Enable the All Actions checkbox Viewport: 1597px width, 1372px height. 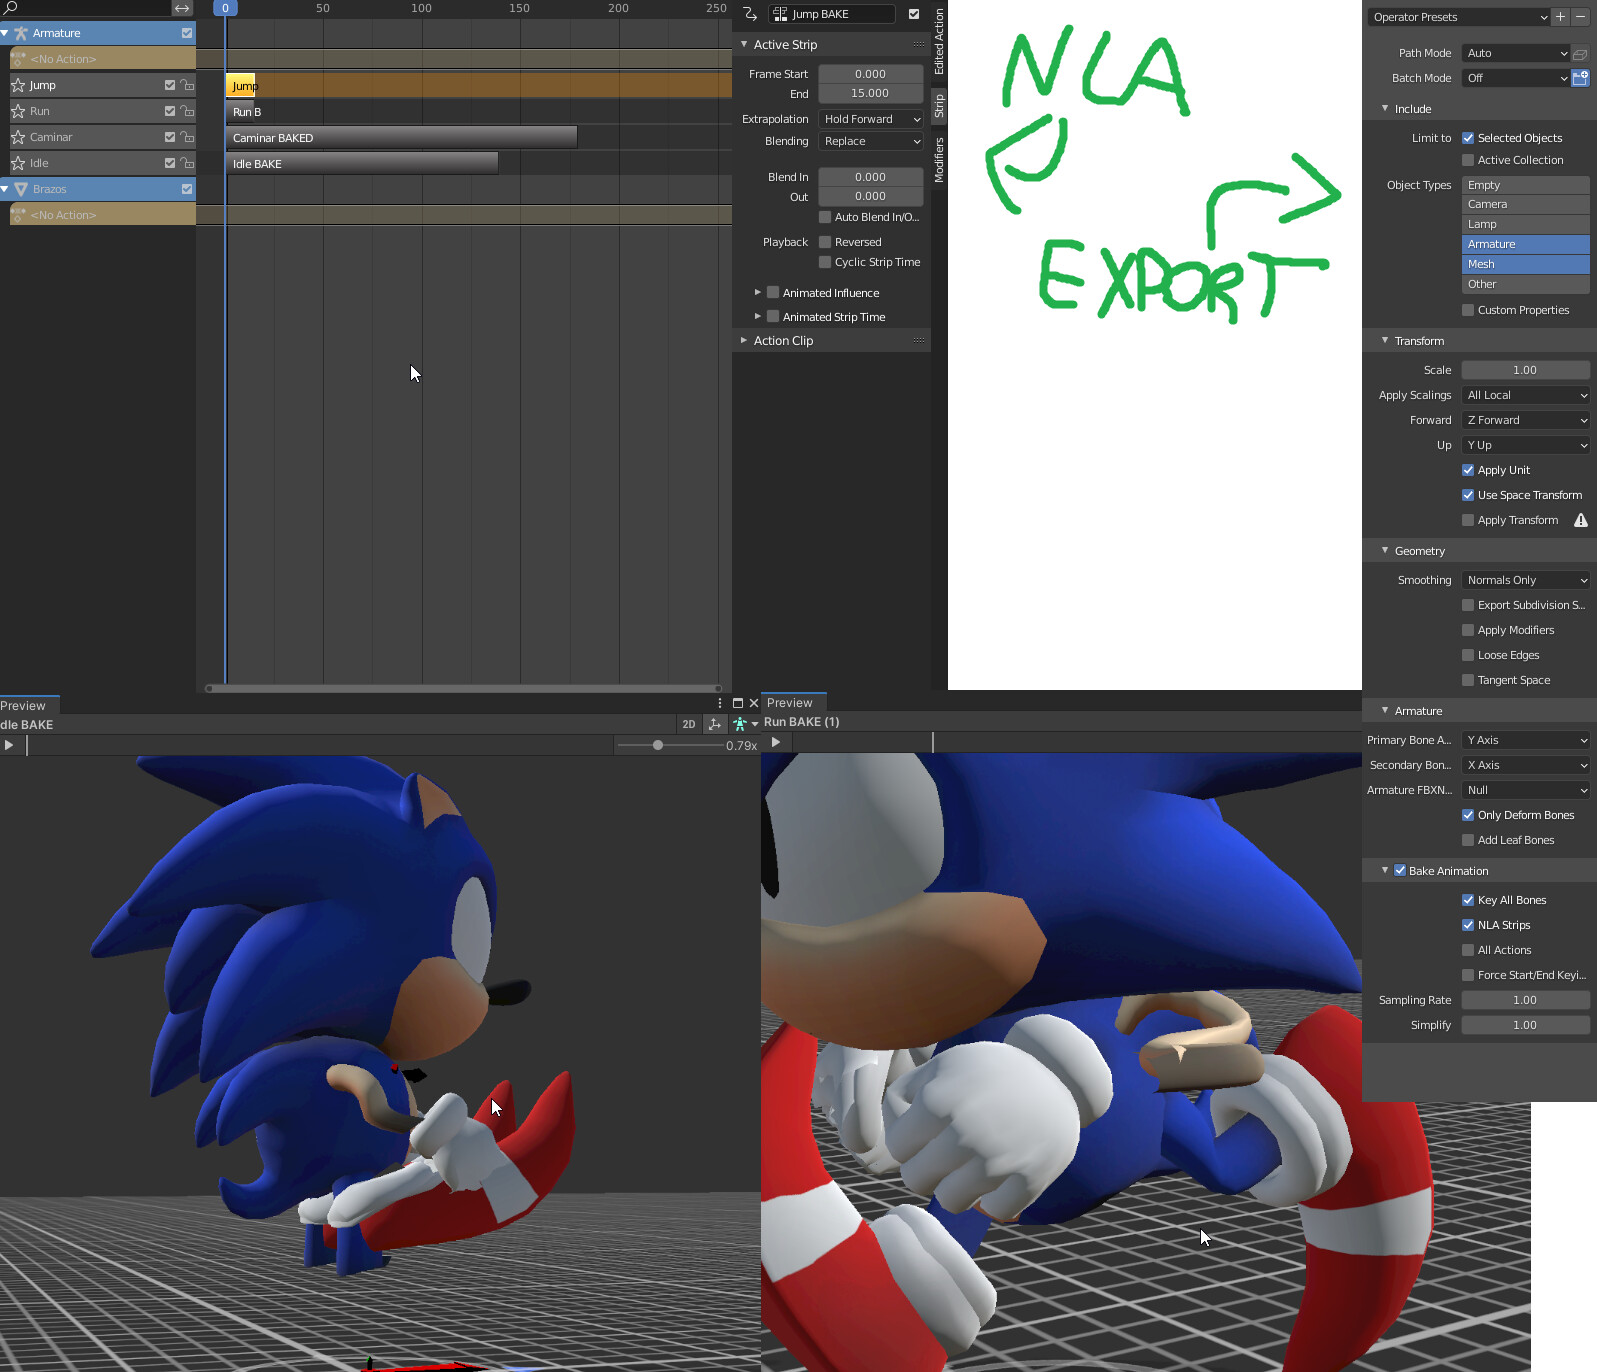point(1468,950)
